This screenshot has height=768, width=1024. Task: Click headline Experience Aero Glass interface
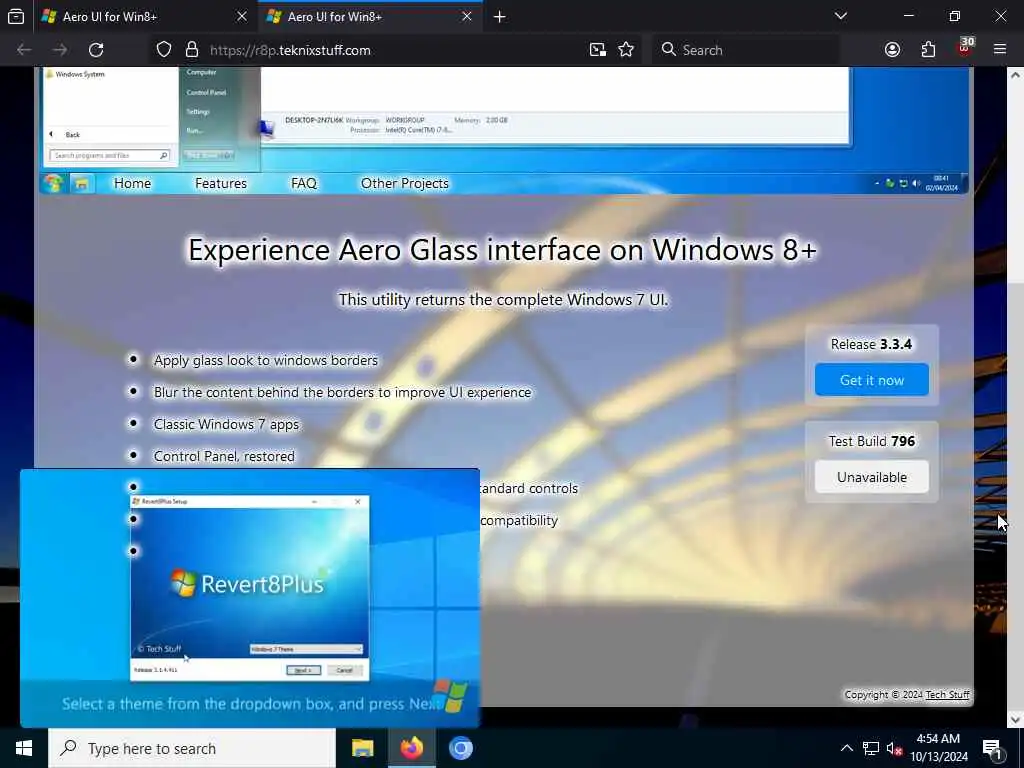point(502,249)
